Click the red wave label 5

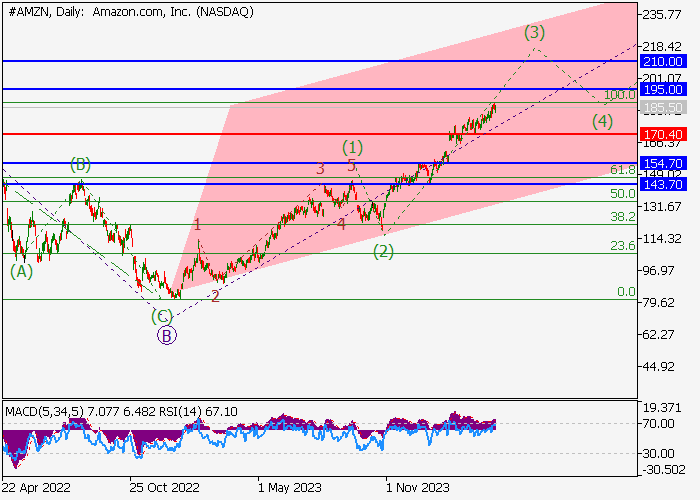[351, 165]
